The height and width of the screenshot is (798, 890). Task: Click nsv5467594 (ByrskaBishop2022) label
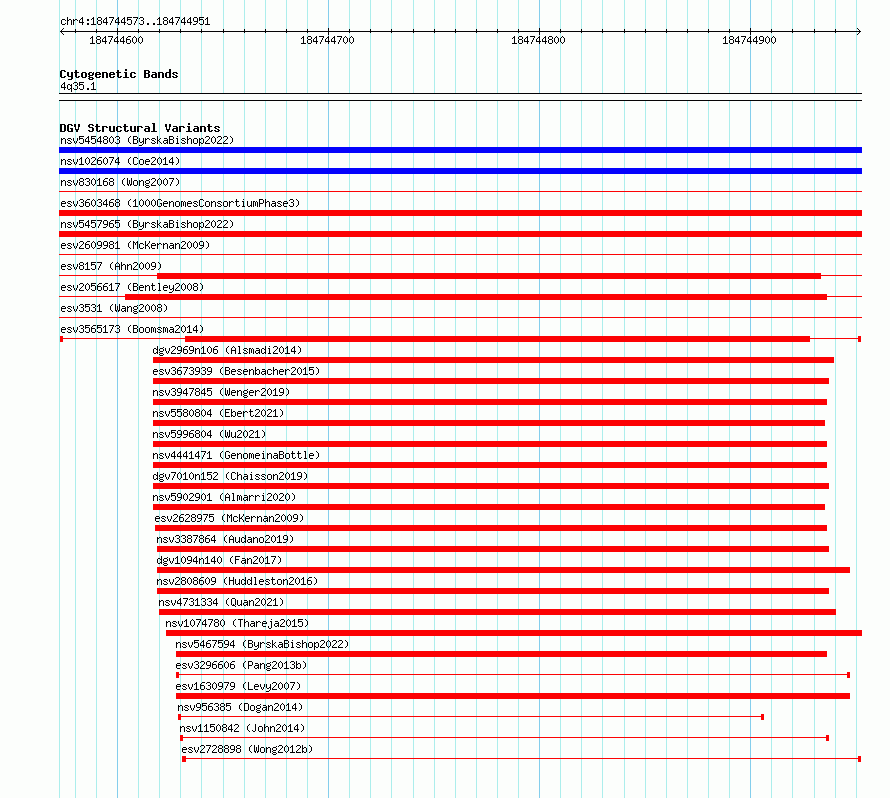[262, 644]
